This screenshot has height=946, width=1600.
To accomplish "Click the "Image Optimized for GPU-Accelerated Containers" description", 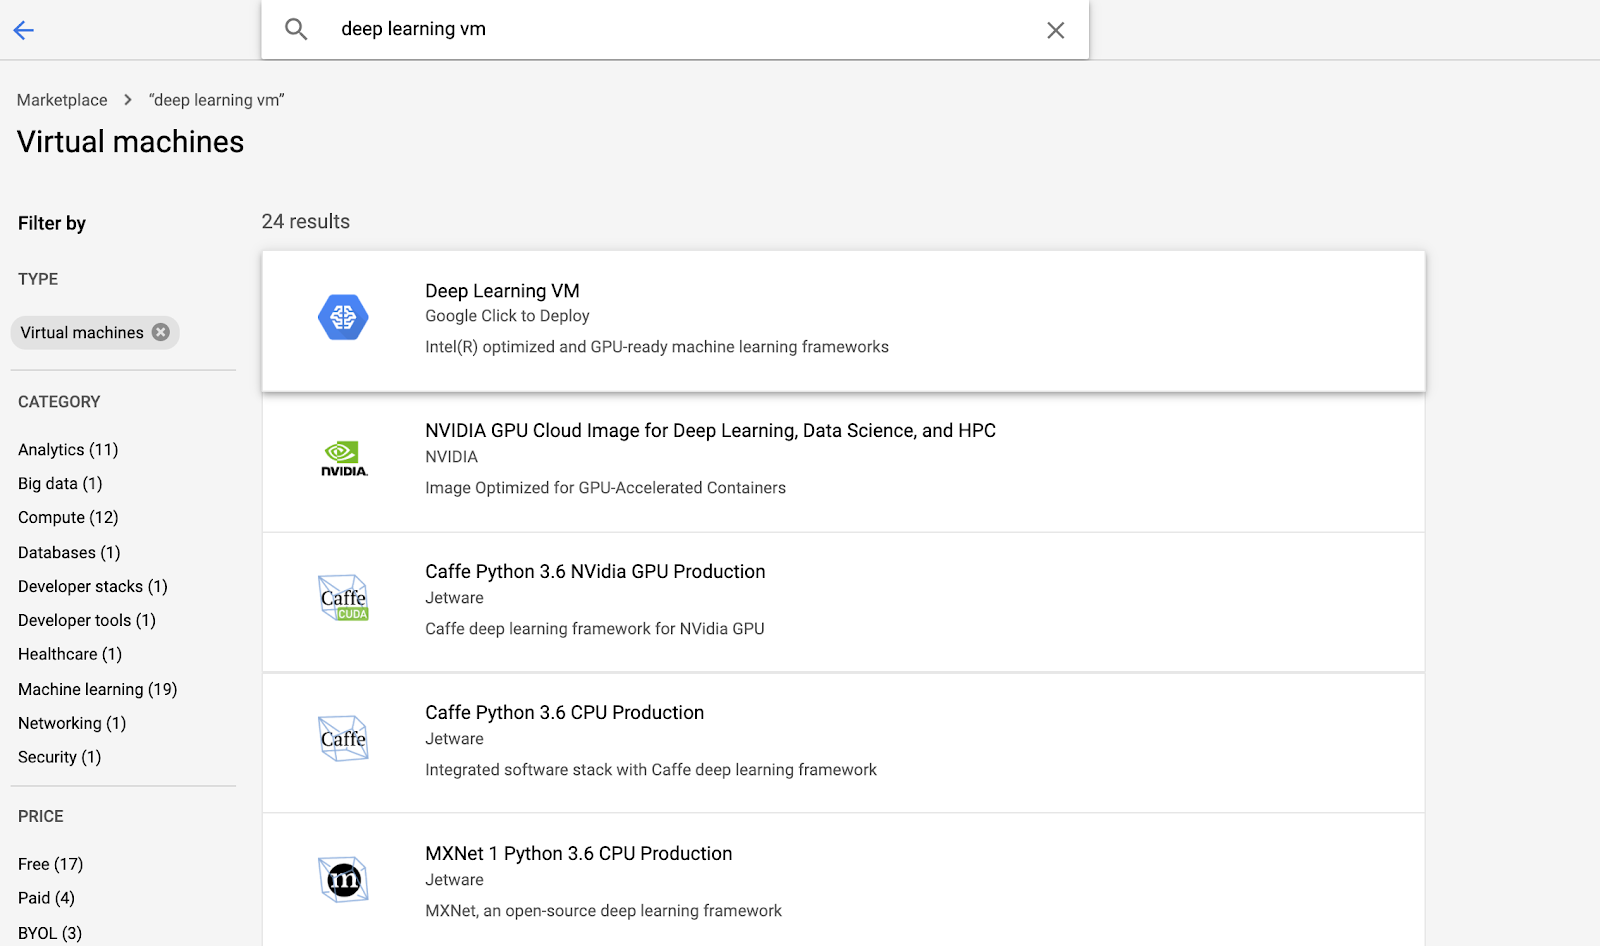I will (605, 488).
